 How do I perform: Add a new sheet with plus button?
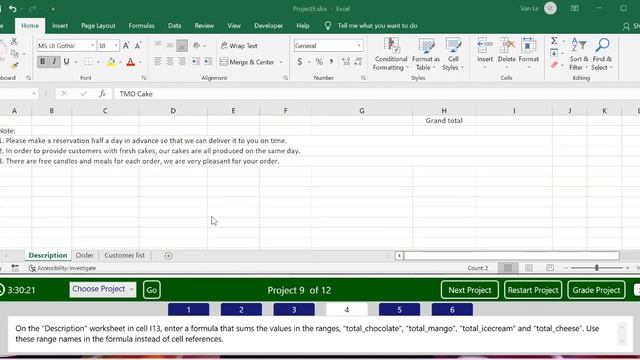tap(168, 256)
